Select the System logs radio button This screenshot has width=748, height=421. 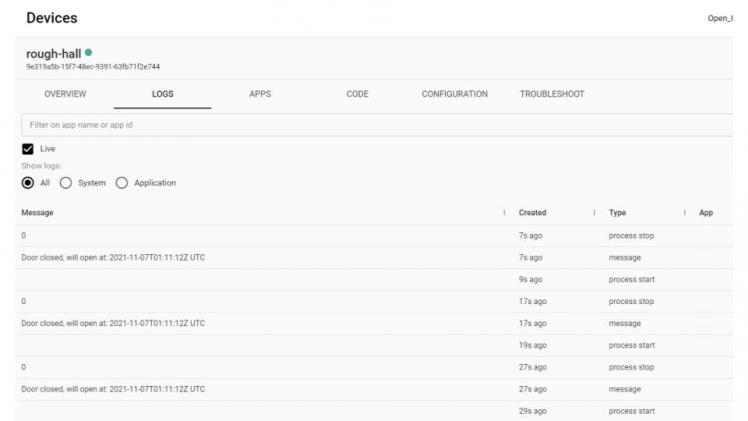click(x=66, y=183)
